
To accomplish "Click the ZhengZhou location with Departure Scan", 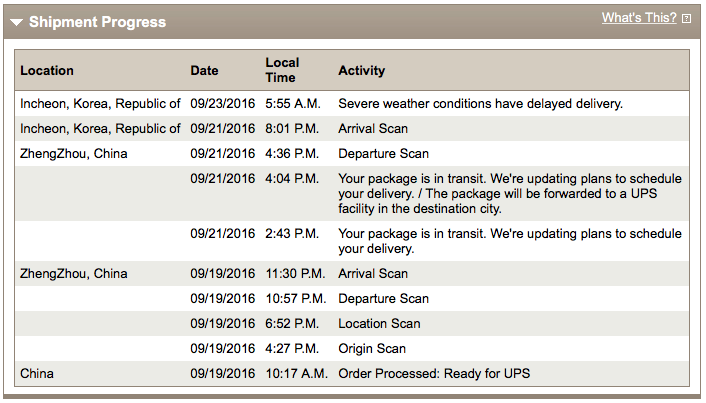I will pyautogui.click(x=73, y=154).
